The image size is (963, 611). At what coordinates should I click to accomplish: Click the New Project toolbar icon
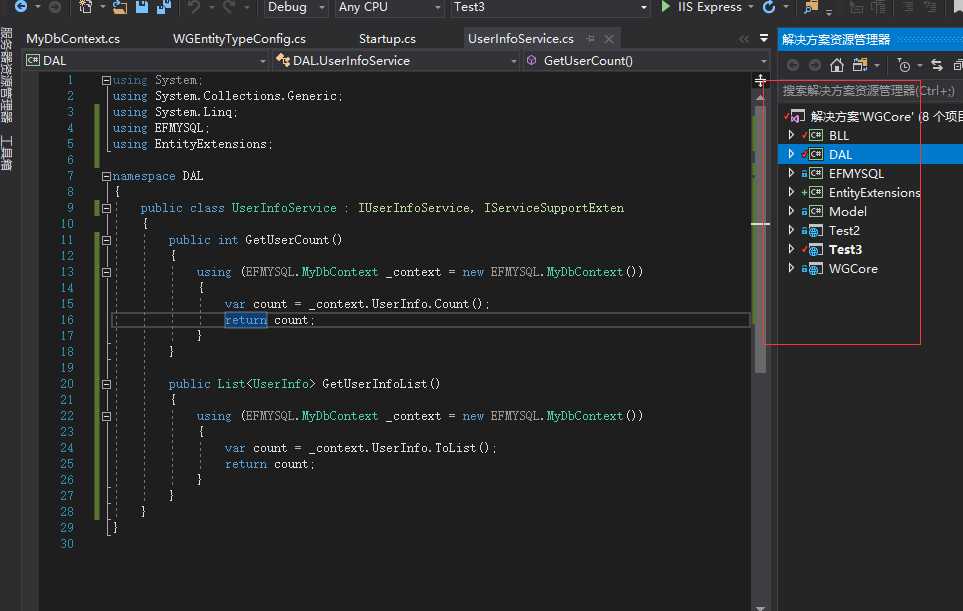coord(86,7)
